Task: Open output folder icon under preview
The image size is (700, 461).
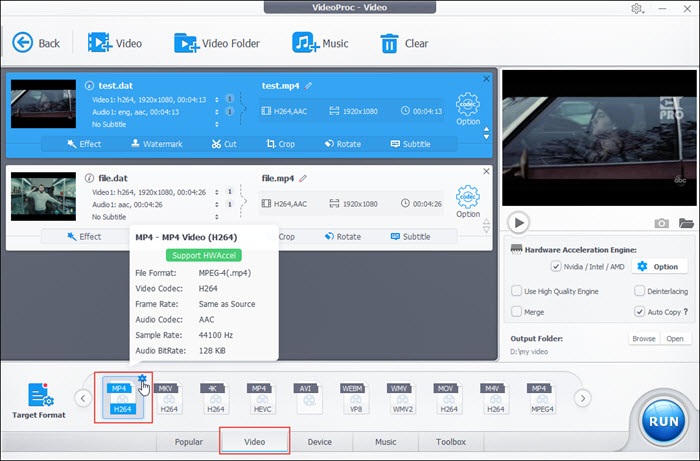Action: [686, 223]
